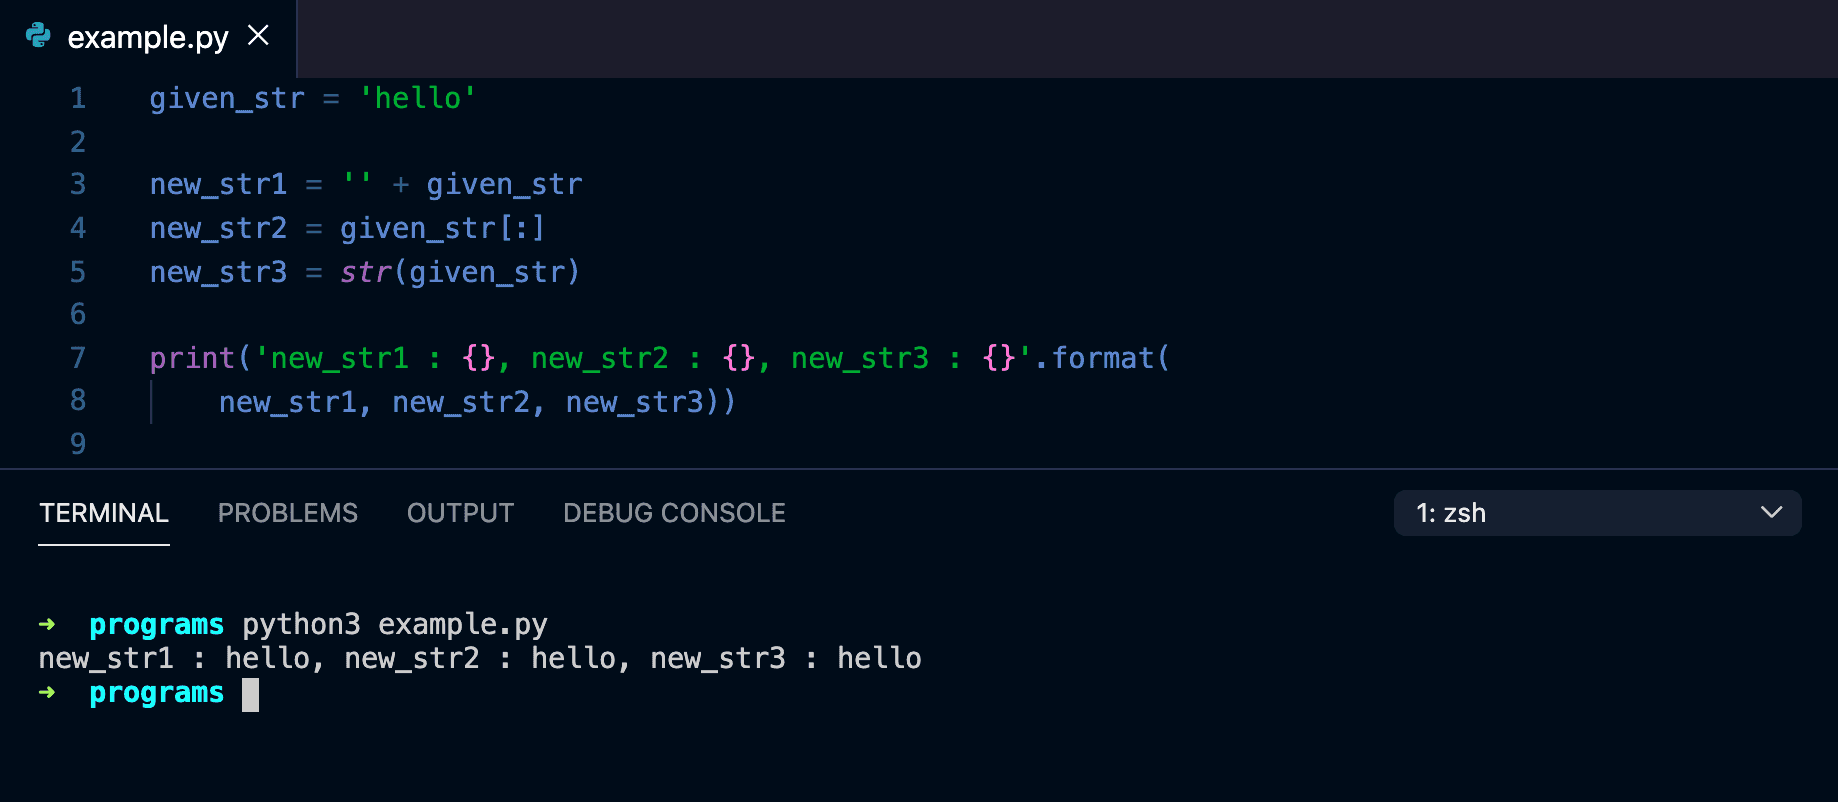Open the DEBUG CONSOLE tab
This screenshot has height=802, width=1838.
(674, 513)
